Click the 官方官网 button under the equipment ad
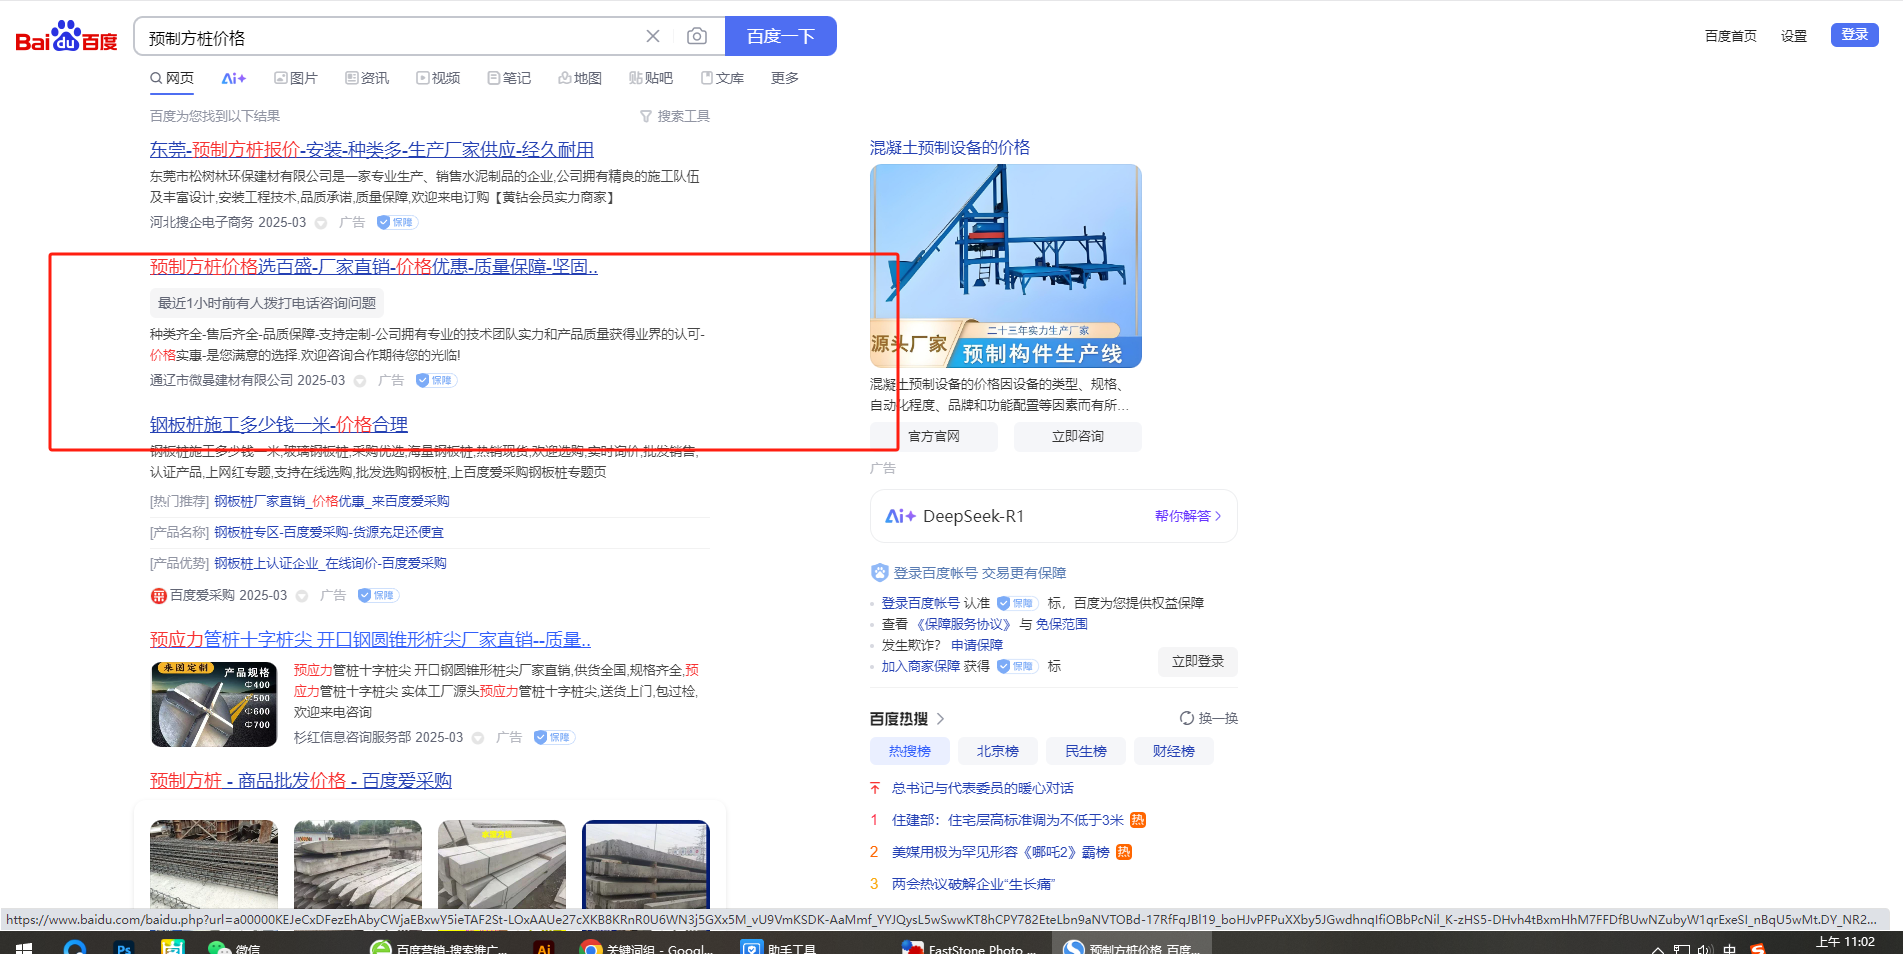The width and height of the screenshot is (1903, 954). click(x=934, y=436)
